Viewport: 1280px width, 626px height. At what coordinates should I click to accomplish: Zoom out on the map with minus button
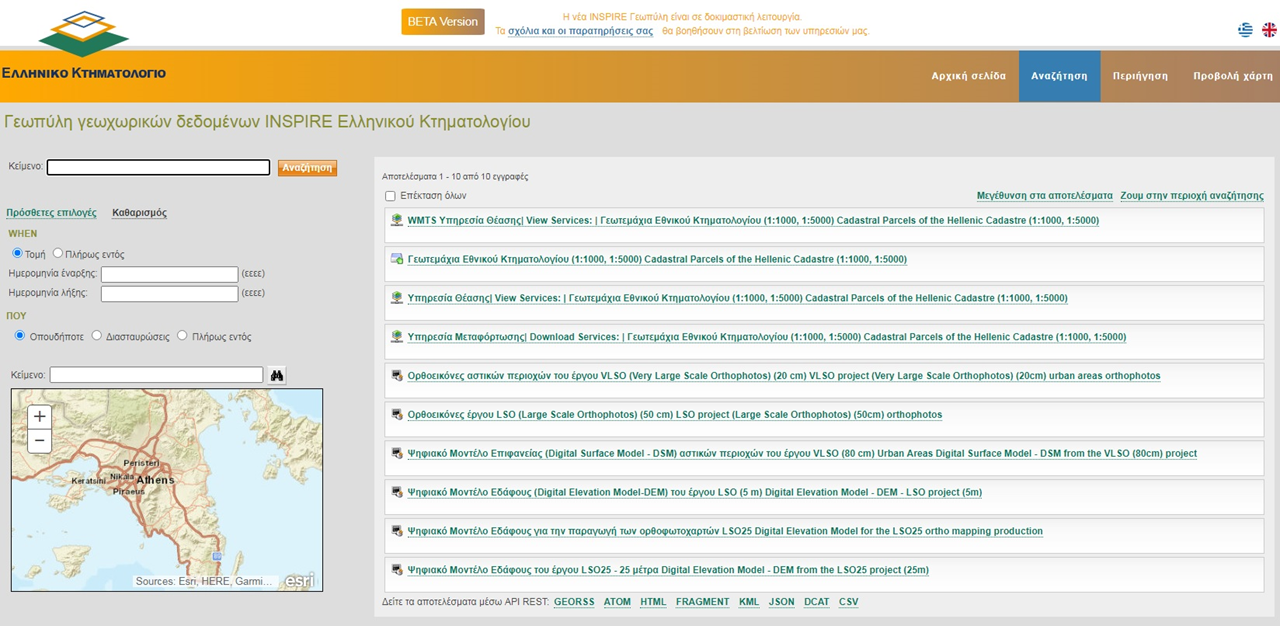point(39,441)
